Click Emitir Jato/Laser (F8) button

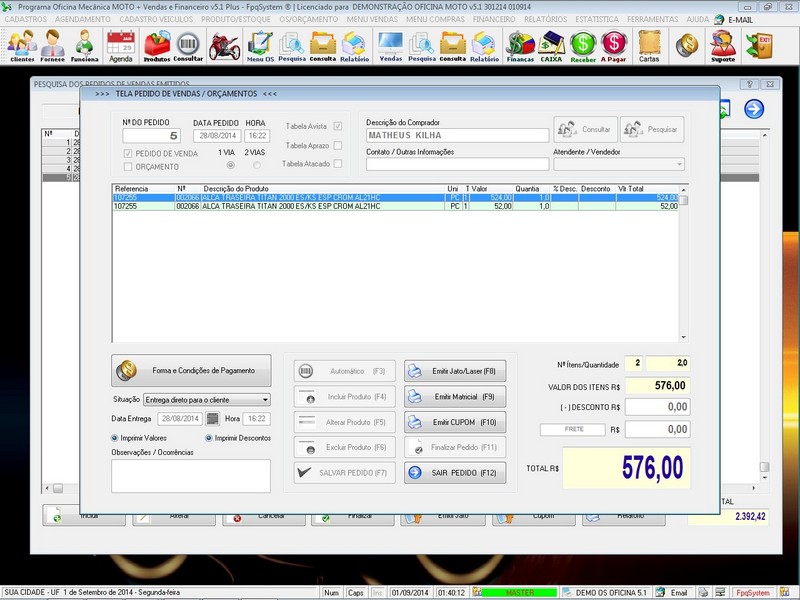pyautogui.click(x=455, y=371)
